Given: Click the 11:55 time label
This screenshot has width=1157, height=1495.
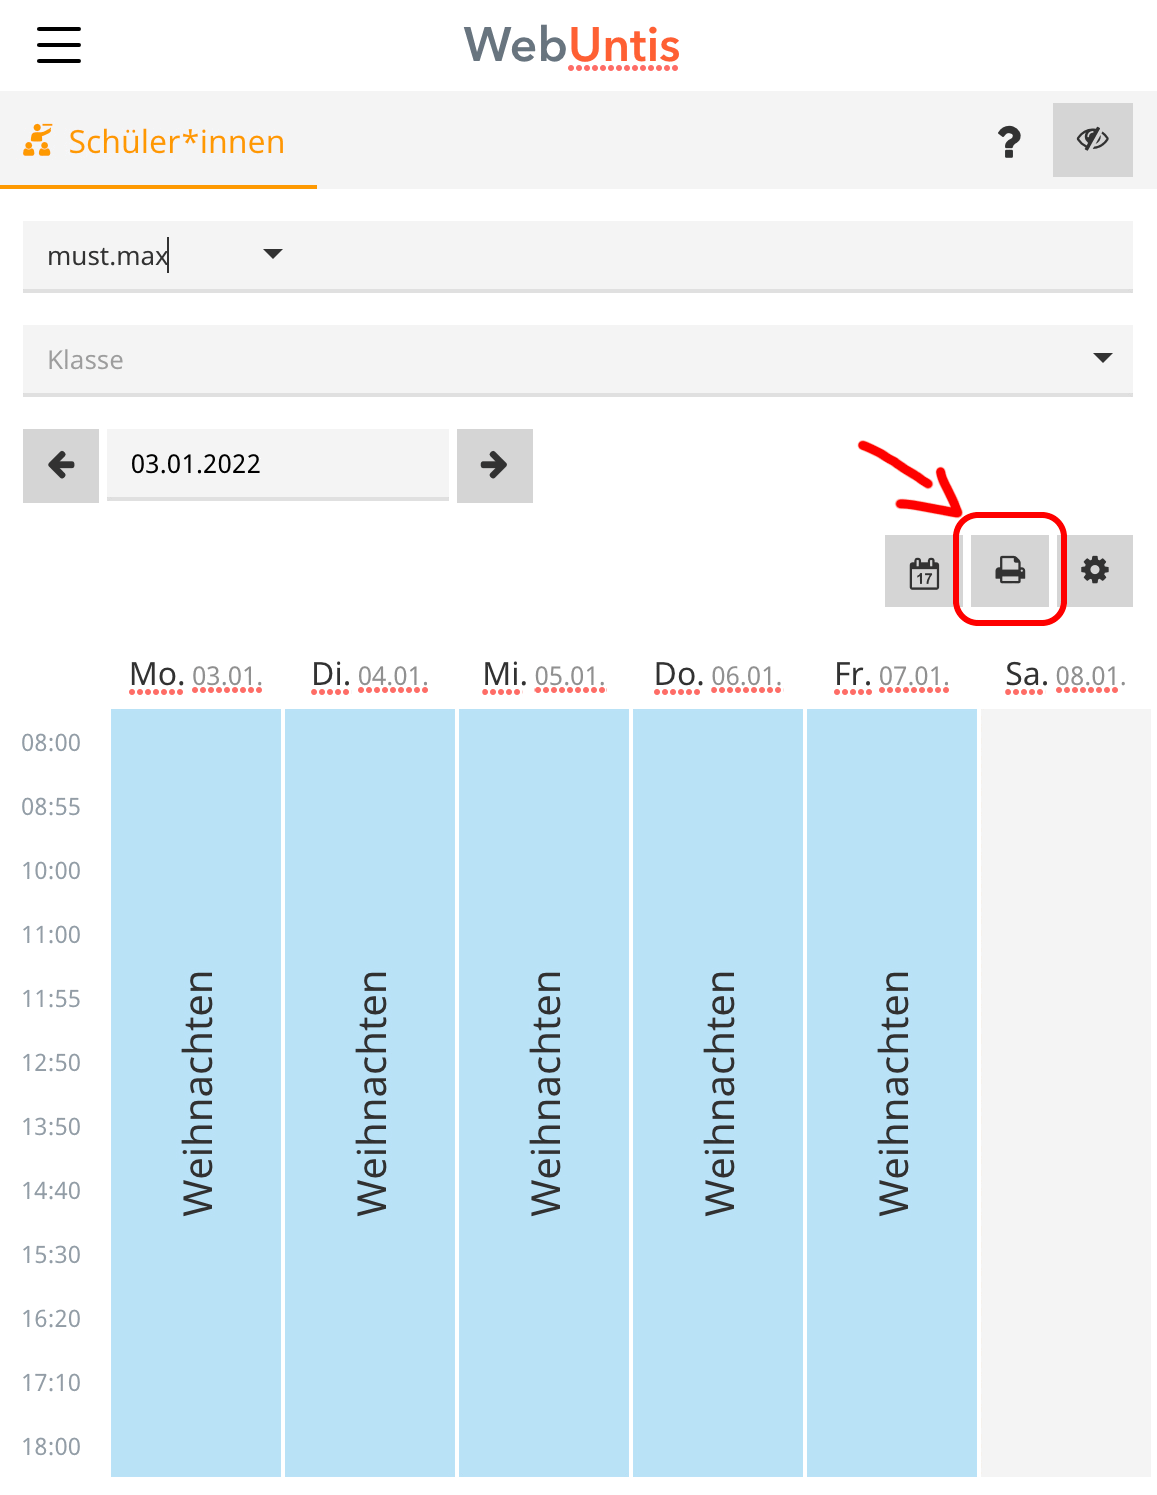Looking at the screenshot, I should click(51, 999).
